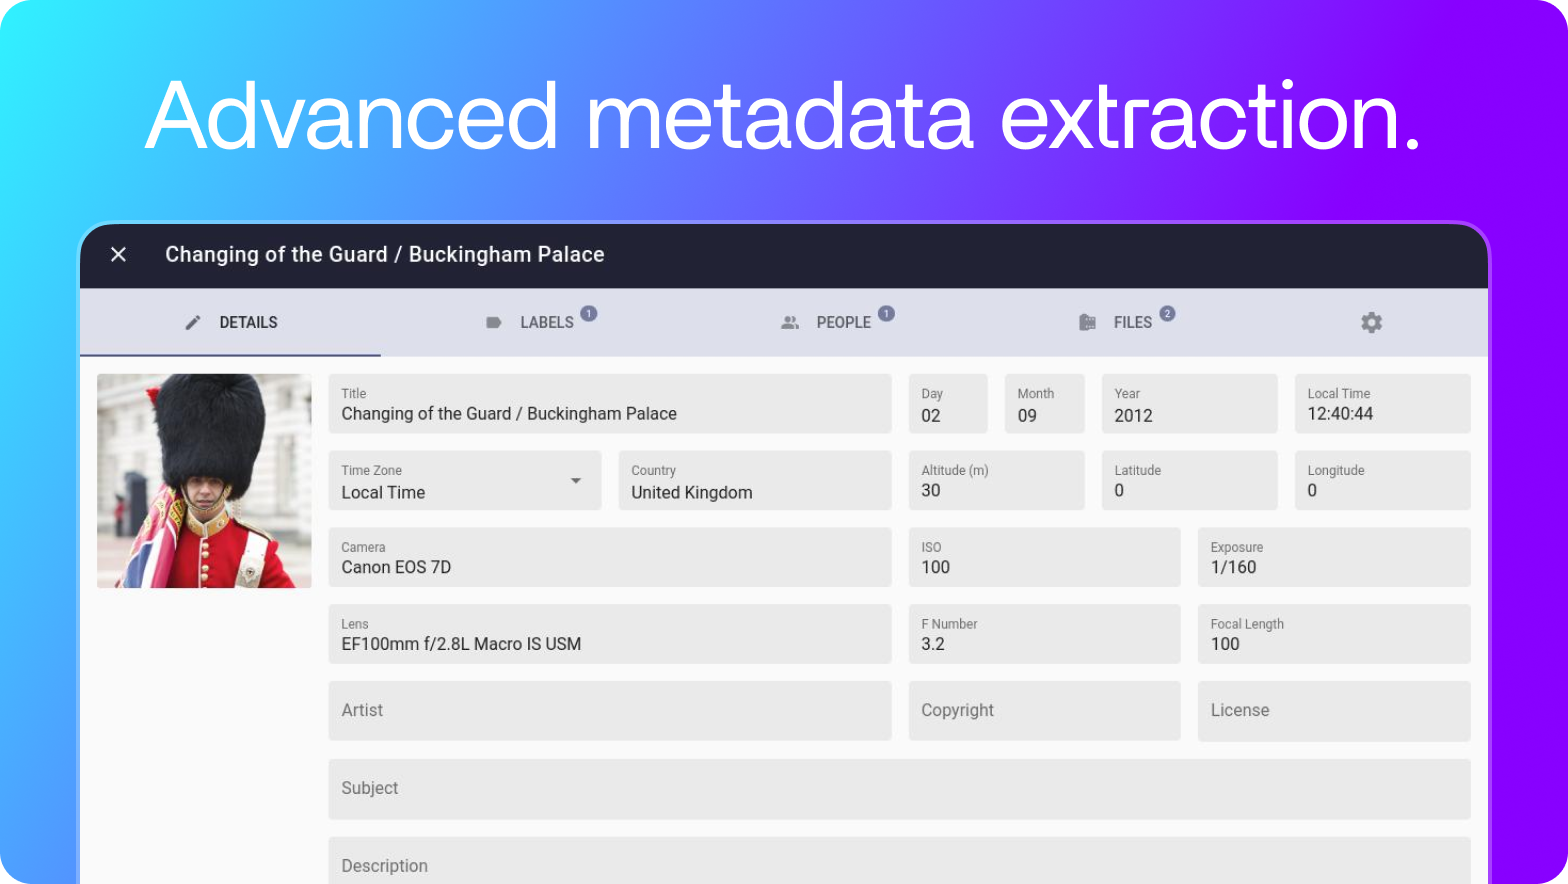
Task: Close the photo edit dialog
Action: (118, 254)
